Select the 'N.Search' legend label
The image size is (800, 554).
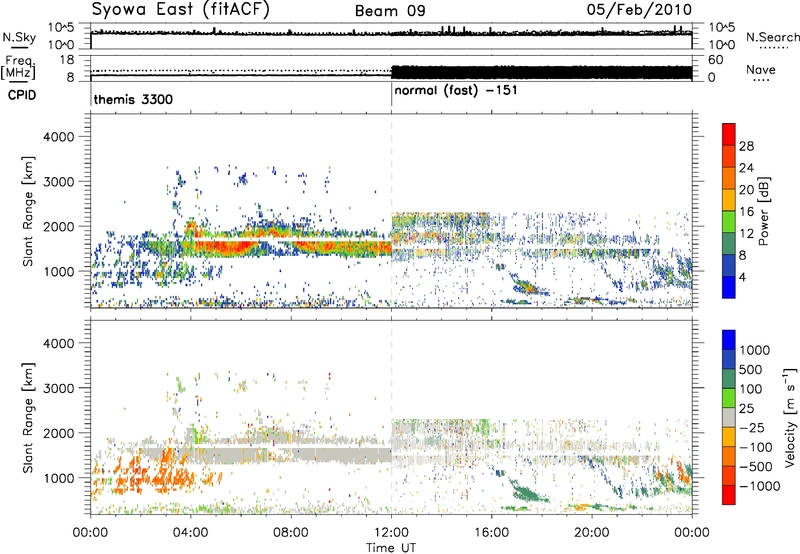(x=773, y=37)
